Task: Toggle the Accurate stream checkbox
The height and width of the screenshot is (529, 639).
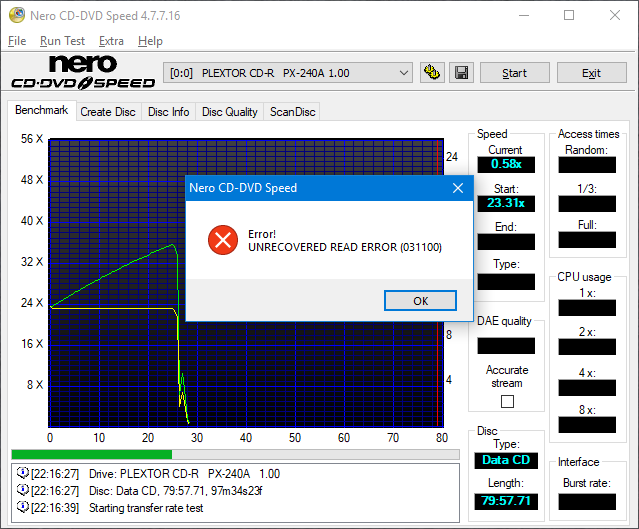Action: pyautogui.click(x=507, y=401)
